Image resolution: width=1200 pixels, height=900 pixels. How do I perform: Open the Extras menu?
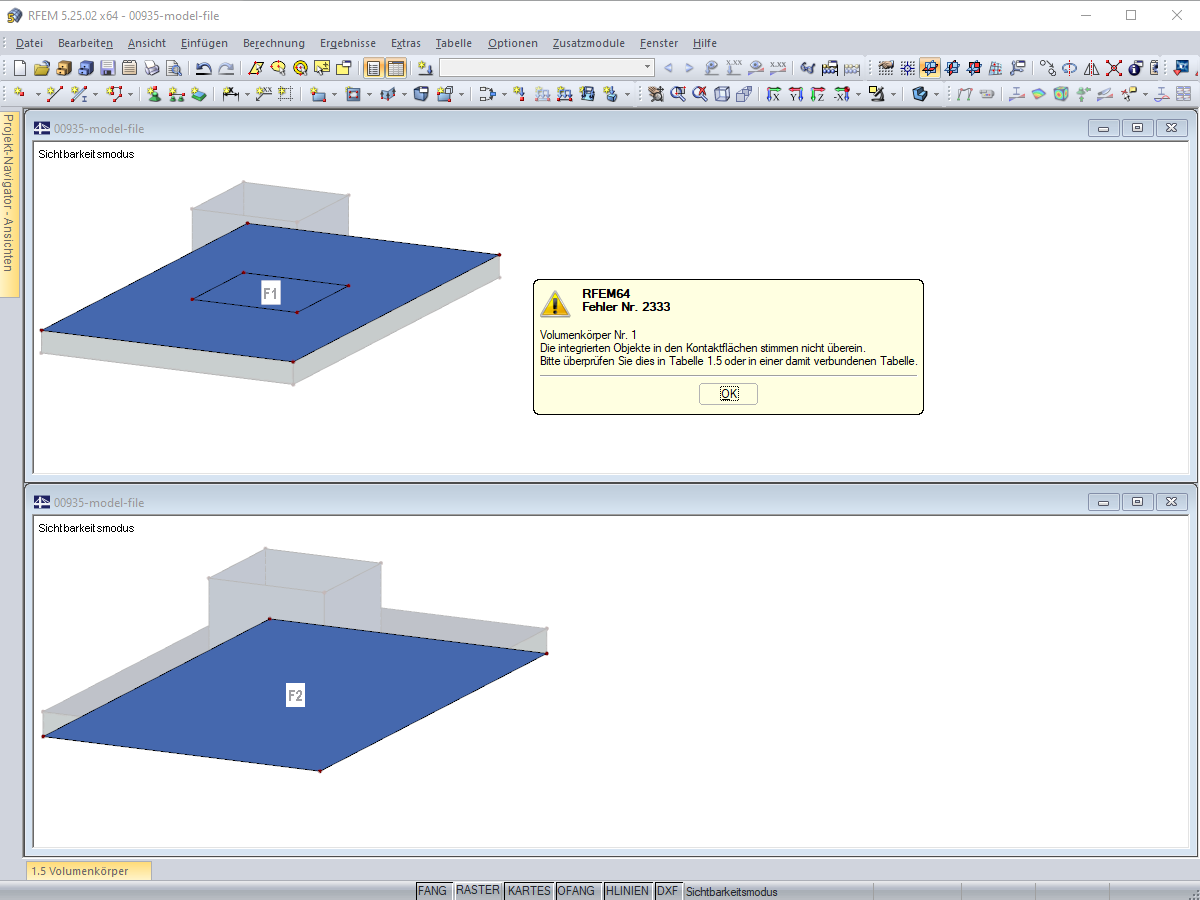(406, 43)
